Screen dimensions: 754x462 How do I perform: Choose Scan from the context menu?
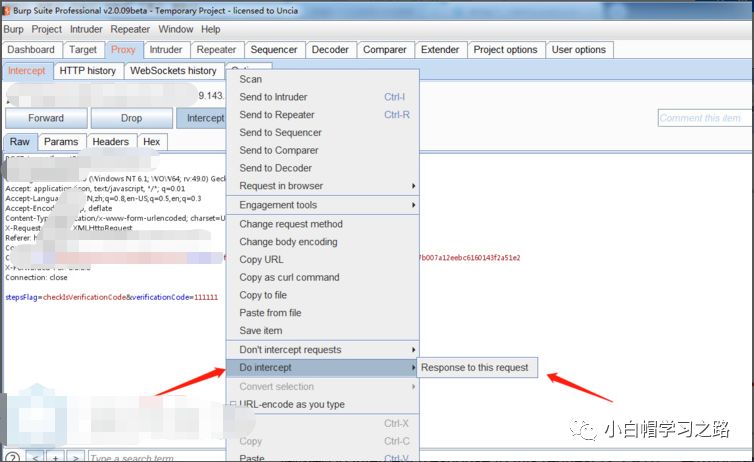pos(323,79)
